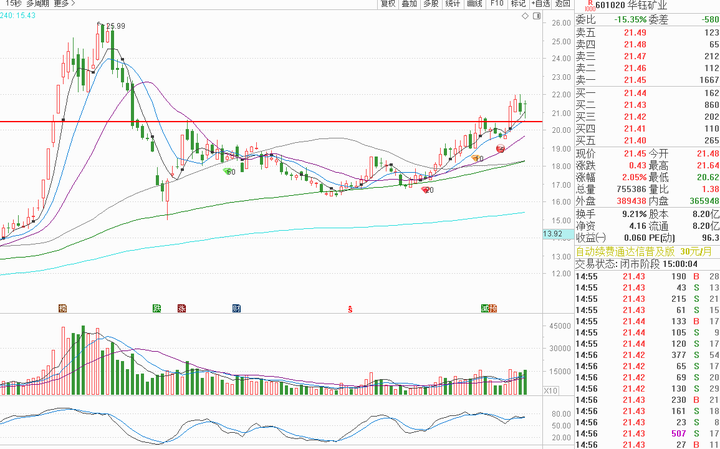Click the 买四 bid row at 21.41
720x449 pixels.
647,129
